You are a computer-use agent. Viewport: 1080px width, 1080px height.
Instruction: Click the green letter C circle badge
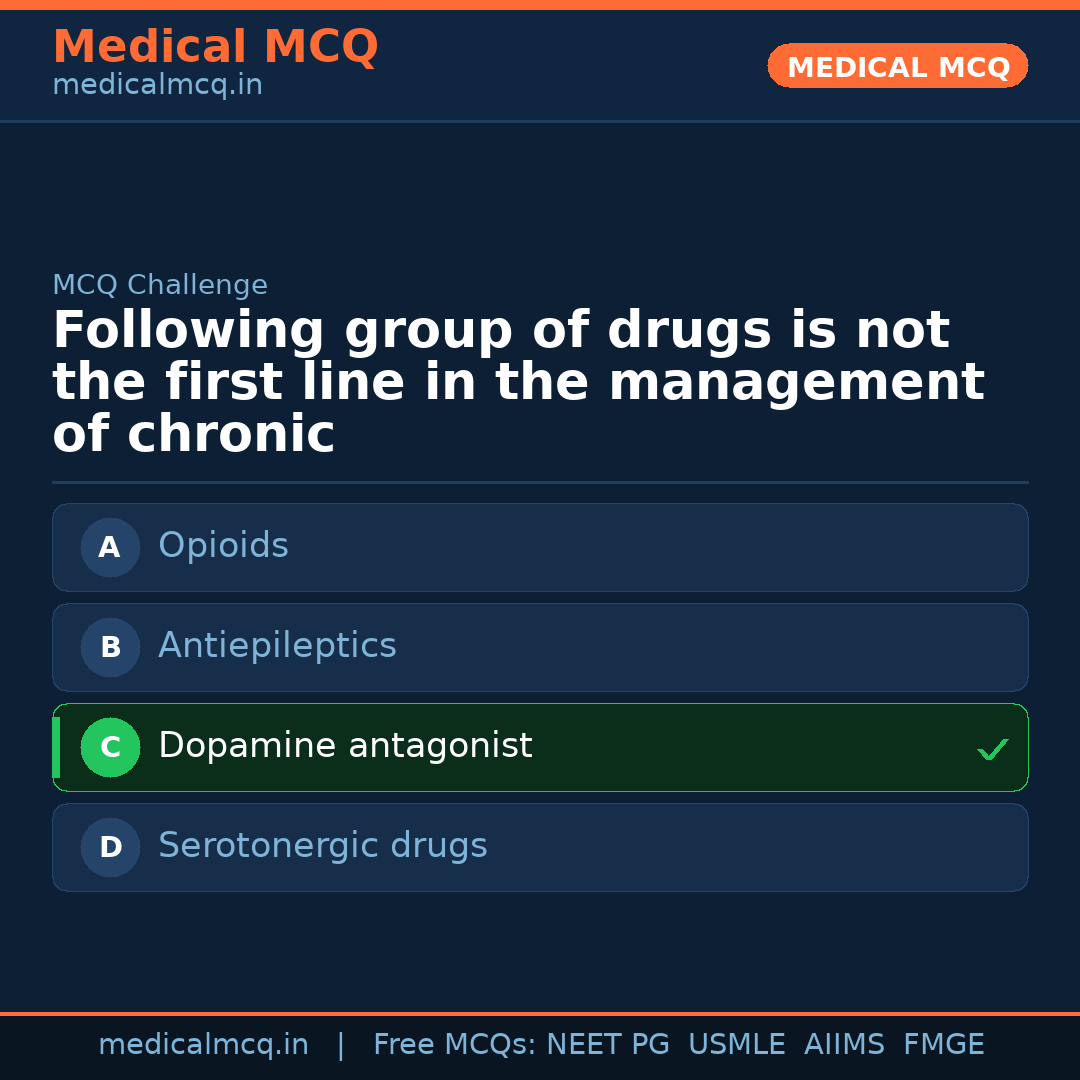coord(110,747)
